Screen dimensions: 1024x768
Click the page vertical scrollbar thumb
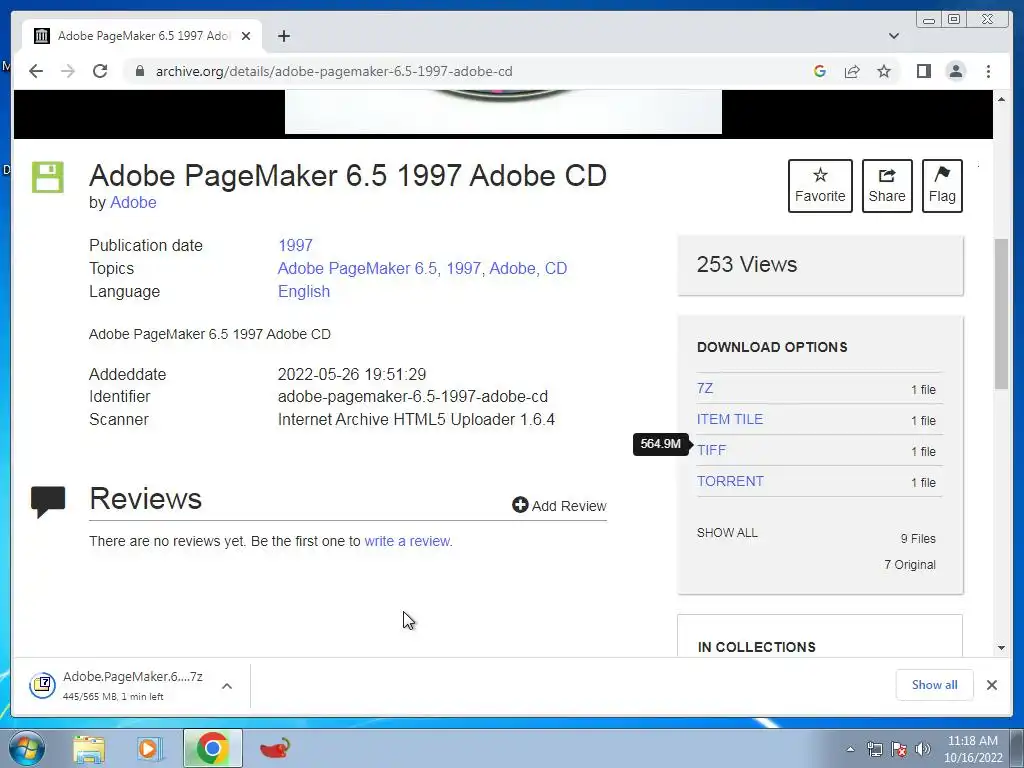point(1001,314)
